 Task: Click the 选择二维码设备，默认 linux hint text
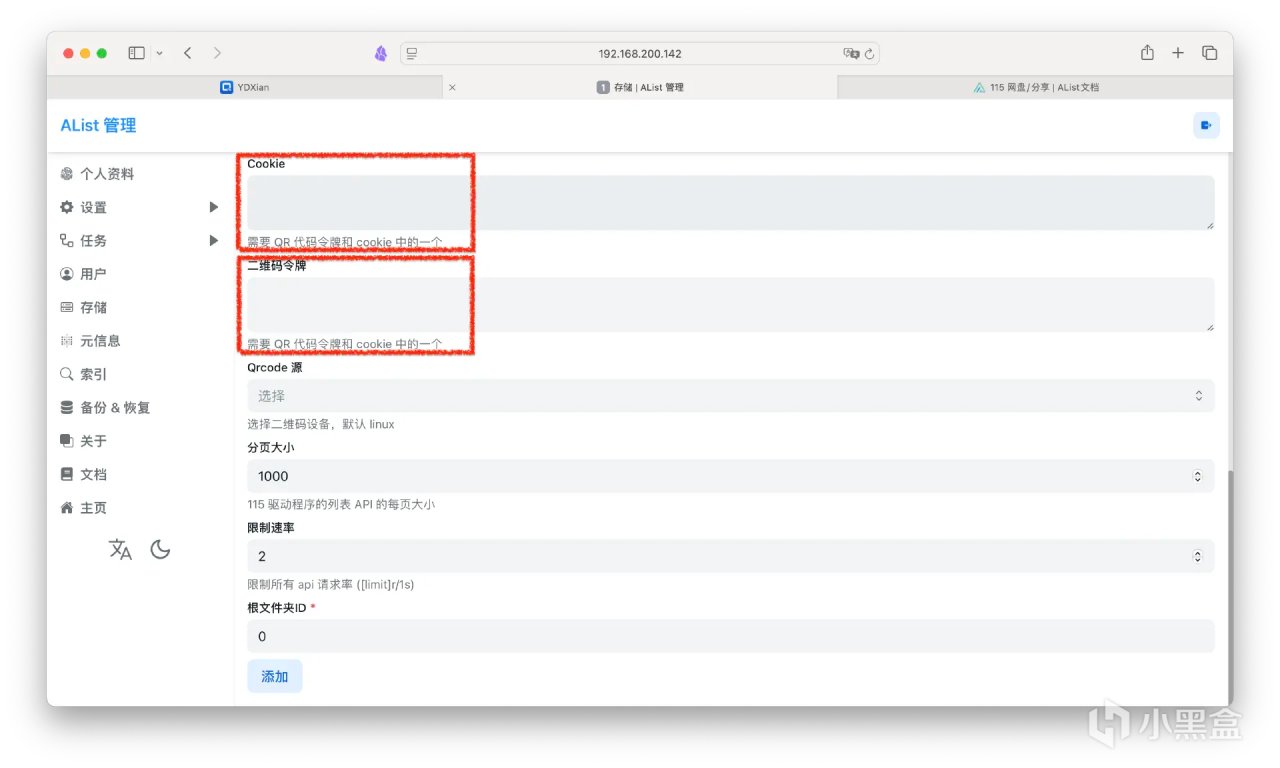(321, 424)
